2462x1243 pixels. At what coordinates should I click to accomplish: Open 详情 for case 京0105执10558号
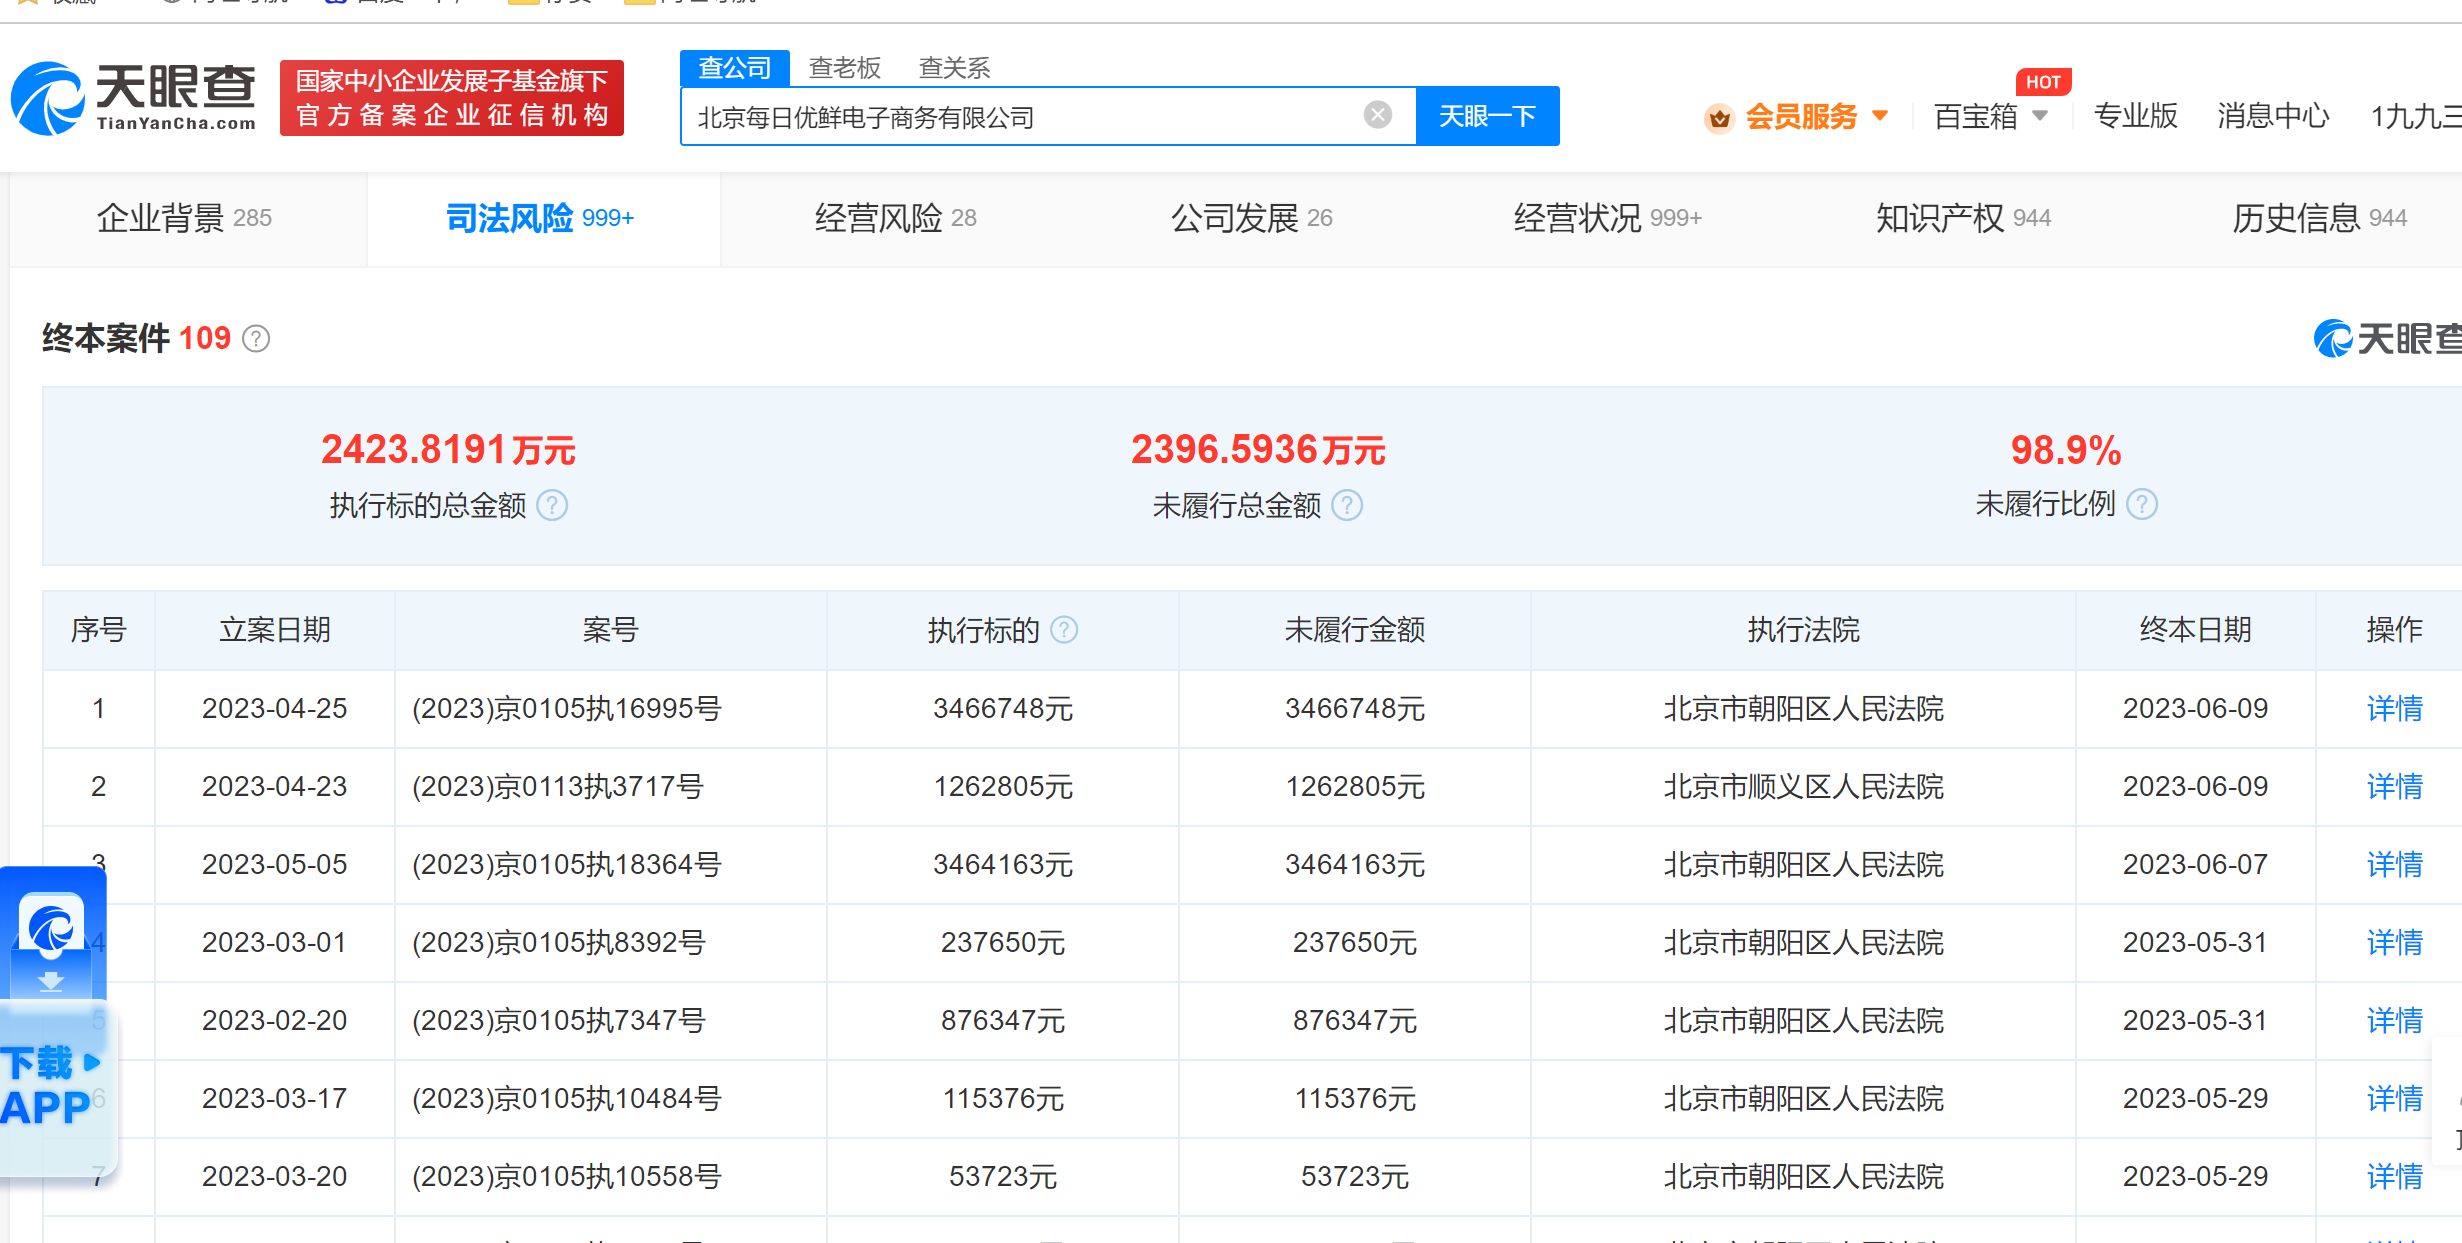[x=2394, y=1177]
